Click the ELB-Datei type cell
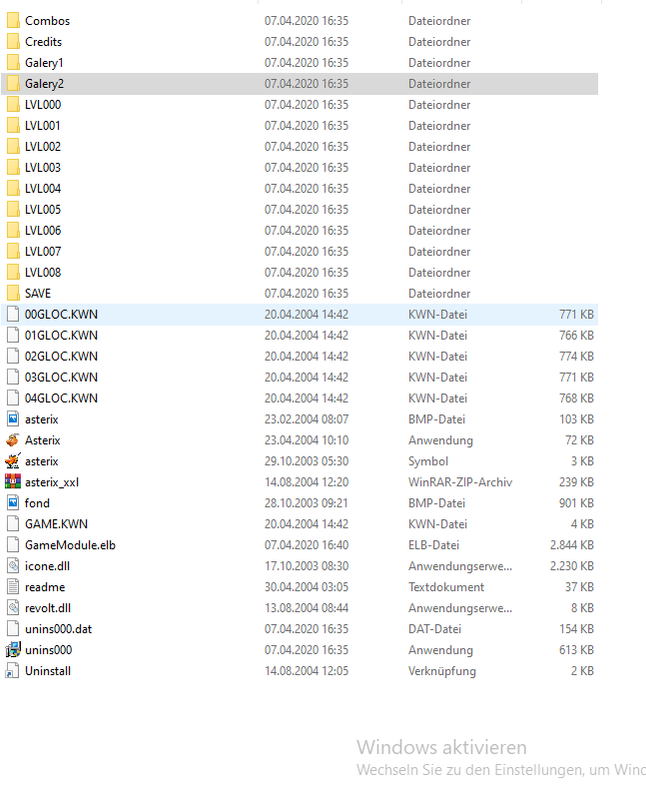 434,545
